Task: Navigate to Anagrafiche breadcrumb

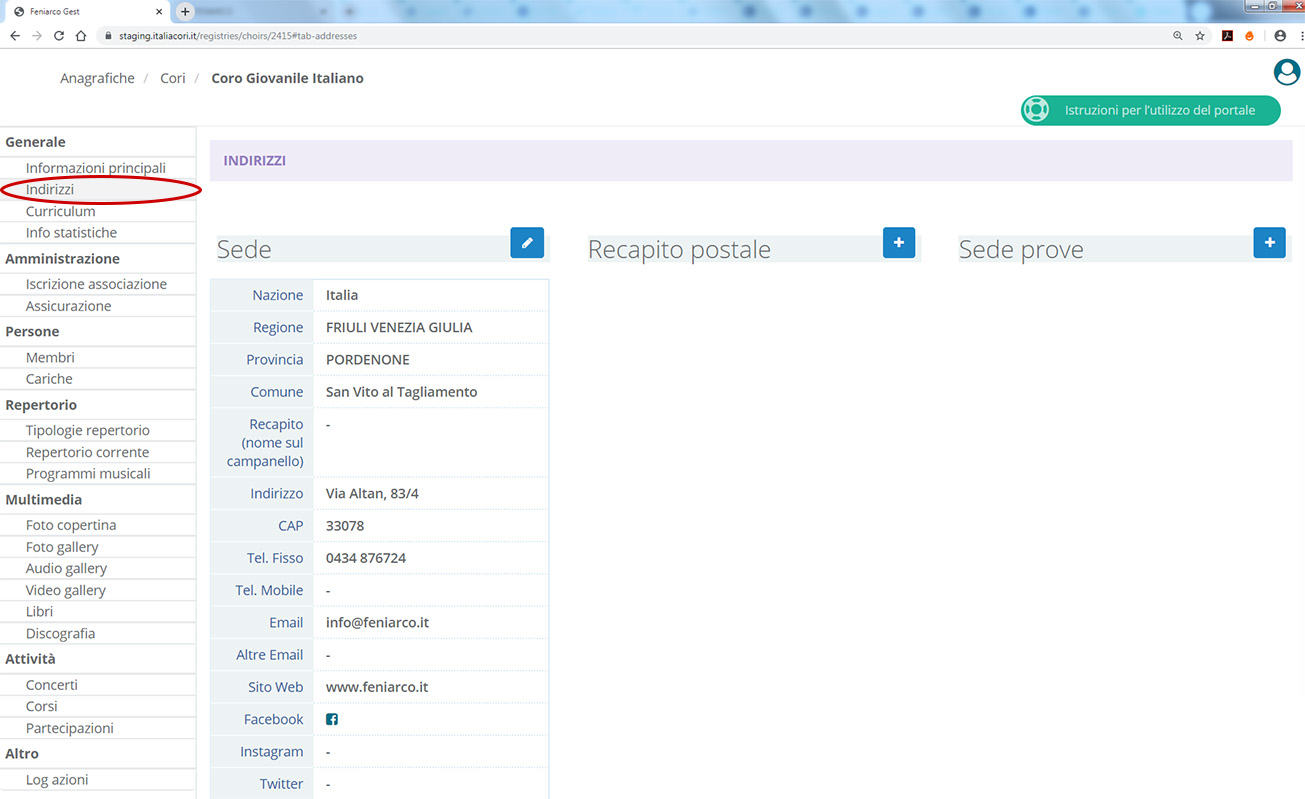Action: click(97, 78)
